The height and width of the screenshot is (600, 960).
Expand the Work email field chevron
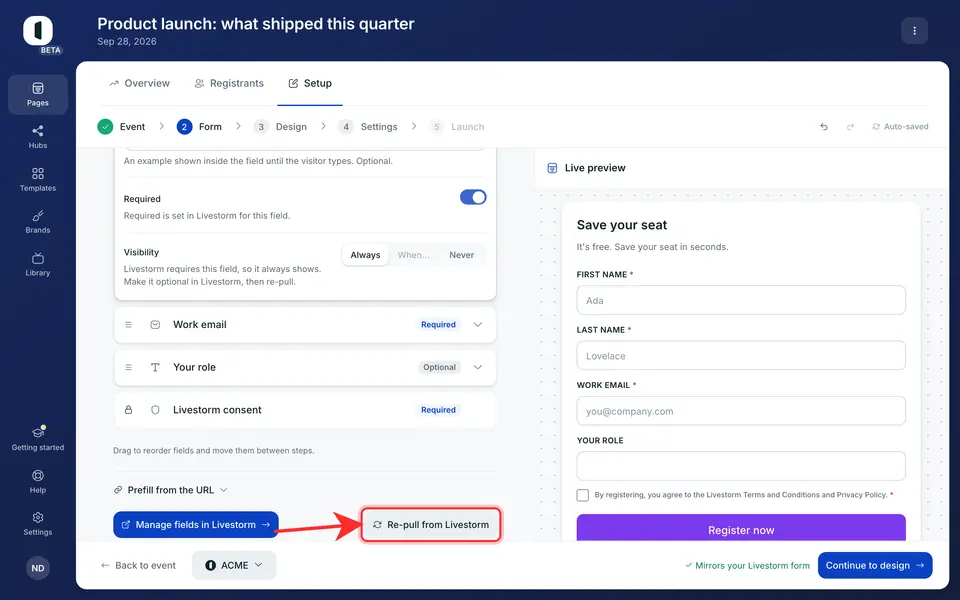[478, 324]
